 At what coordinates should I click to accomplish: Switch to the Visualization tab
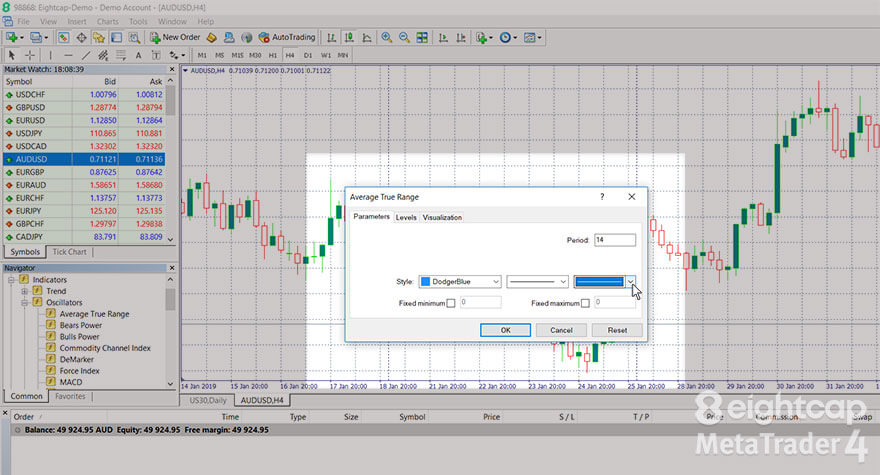(x=442, y=217)
